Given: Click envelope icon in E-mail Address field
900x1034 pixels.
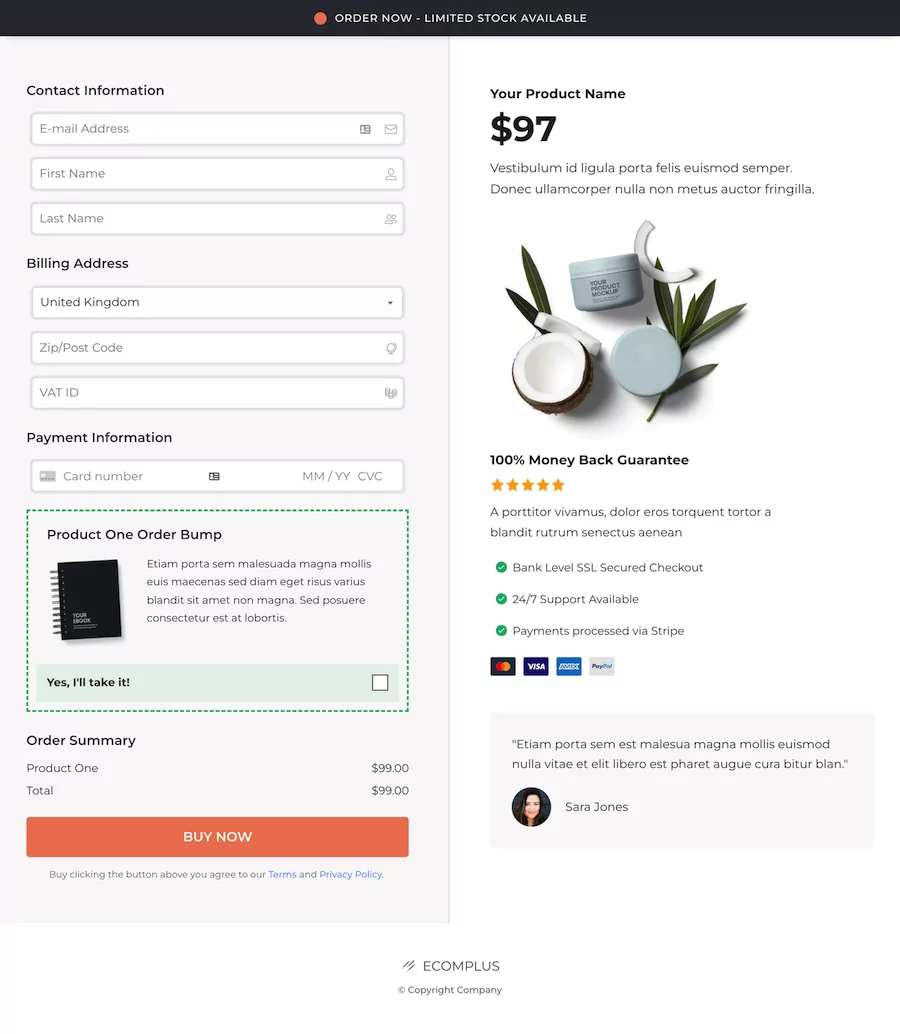Looking at the screenshot, I should [391, 129].
